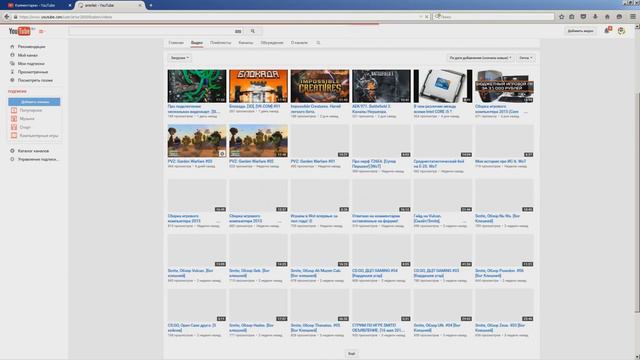Bookmark this page with star icon
The width and height of the screenshot is (640, 360).
(x=562, y=17)
